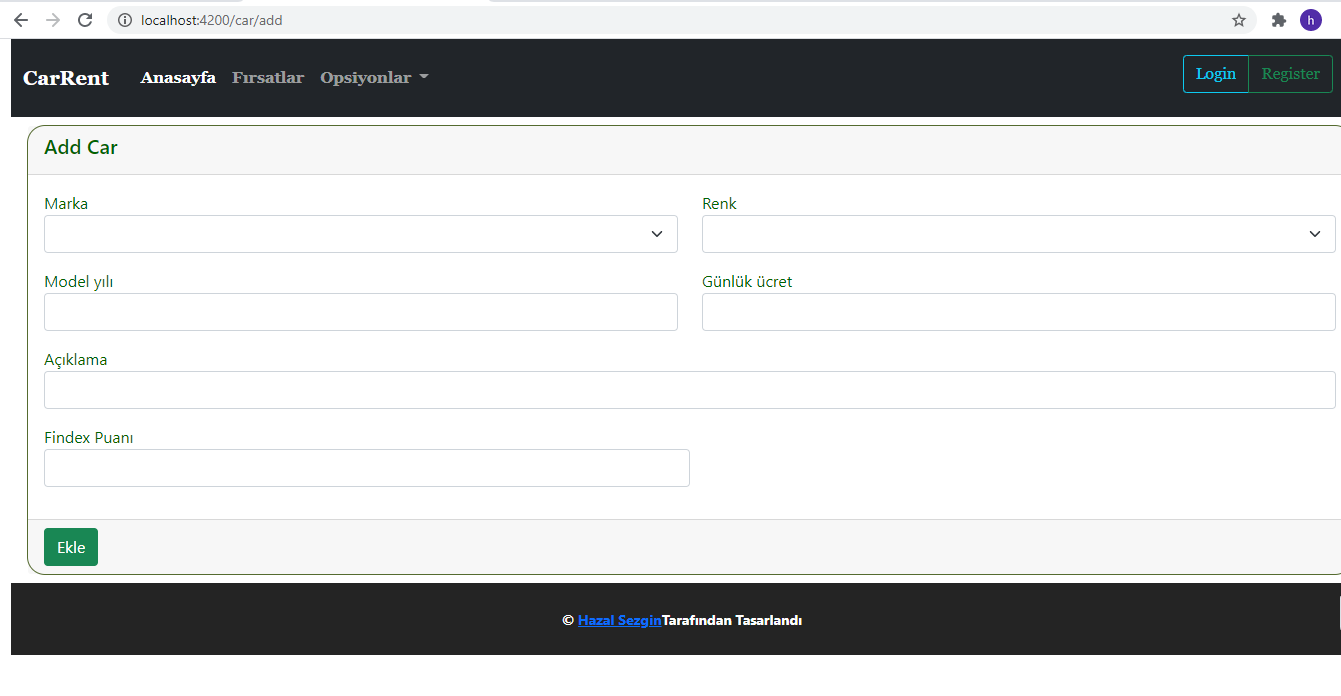Focus the Model yılı input field
1341x696 pixels.
click(361, 312)
